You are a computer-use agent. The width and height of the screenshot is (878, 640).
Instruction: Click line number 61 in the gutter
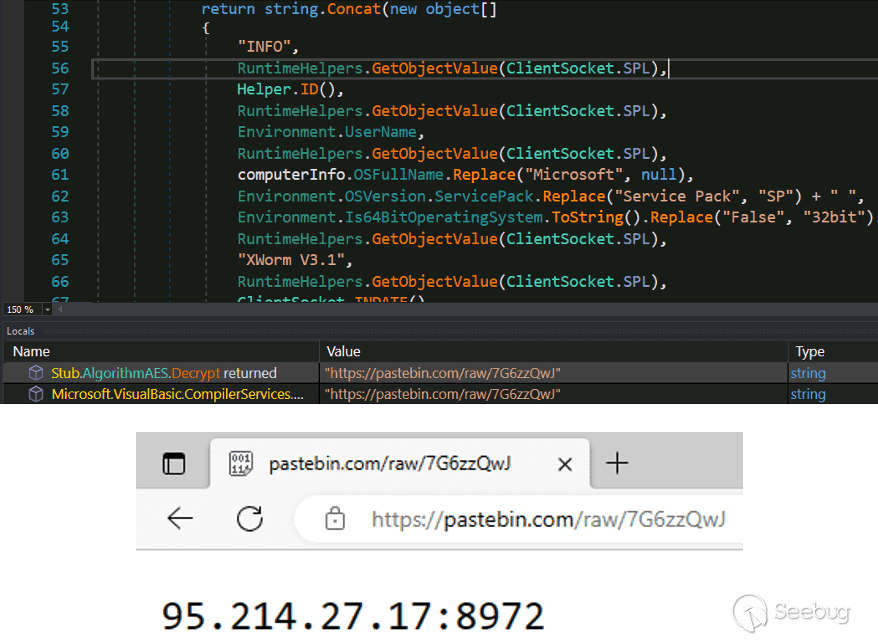click(x=60, y=175)
